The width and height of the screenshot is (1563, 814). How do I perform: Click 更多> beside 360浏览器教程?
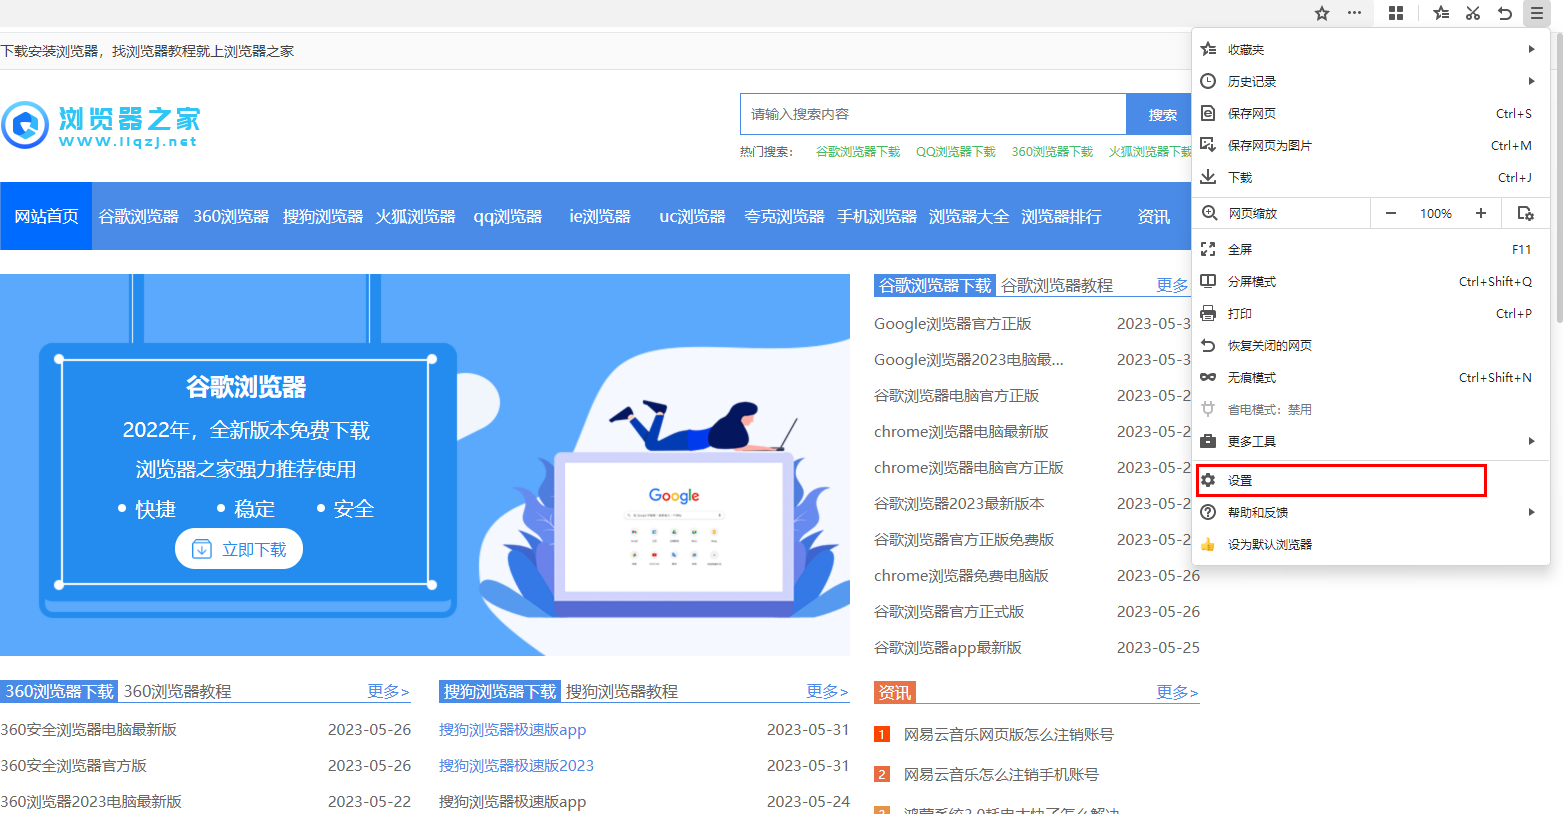(388, 692)
